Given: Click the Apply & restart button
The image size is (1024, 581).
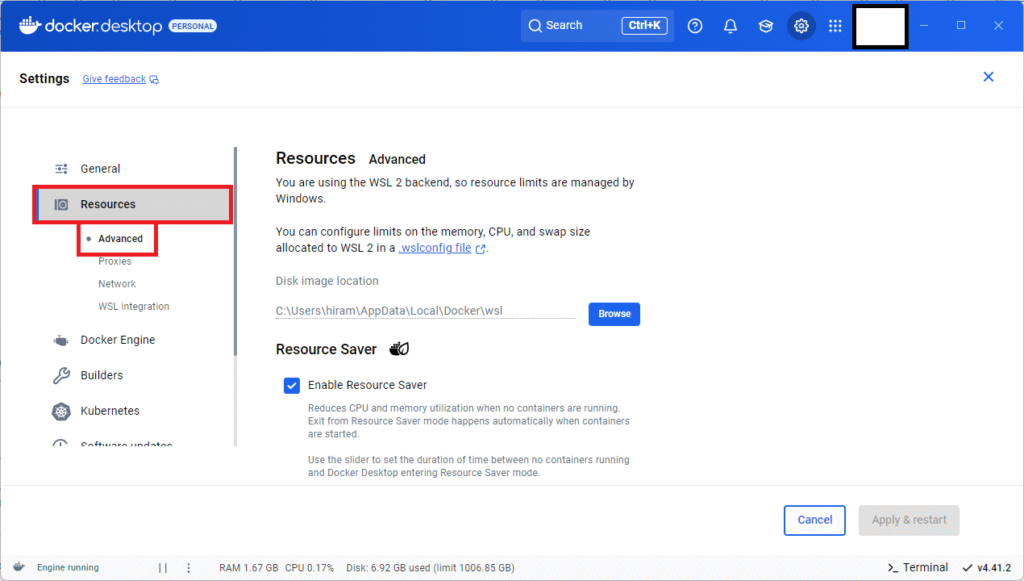Looking at the screenshot, I should (908, 520).
